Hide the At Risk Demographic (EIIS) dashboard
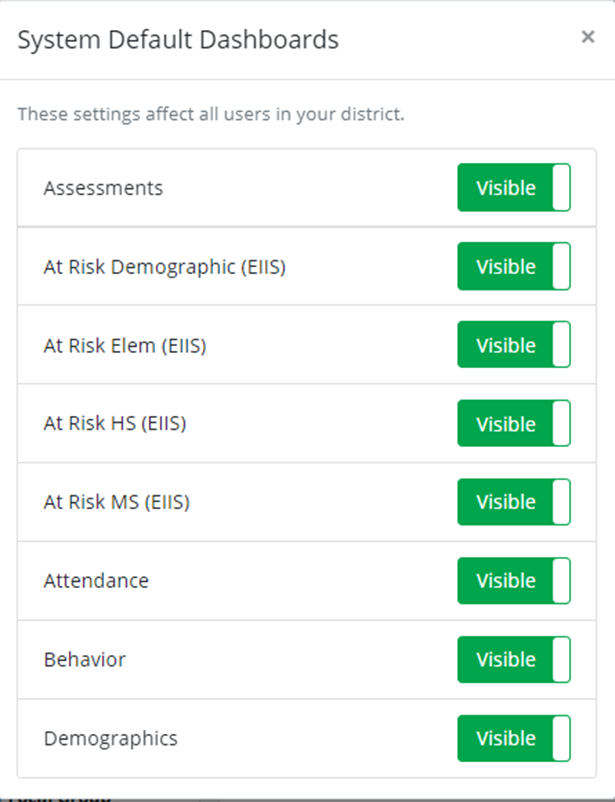The height and width of the screenshot is (802, 615). tap(514, 267)
